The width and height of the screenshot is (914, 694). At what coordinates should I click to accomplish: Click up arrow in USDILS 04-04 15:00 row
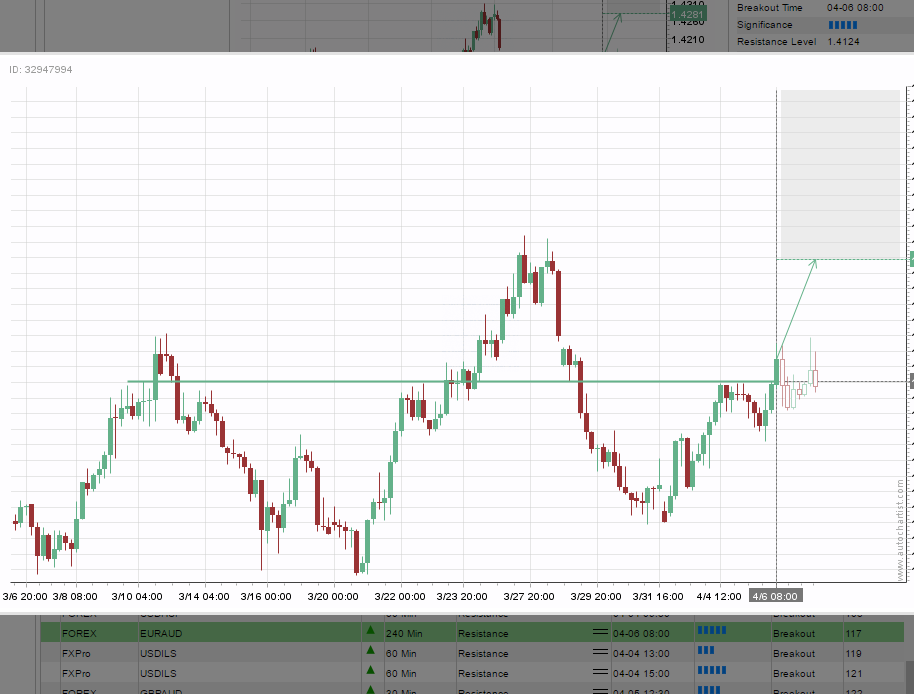[370, 671]
